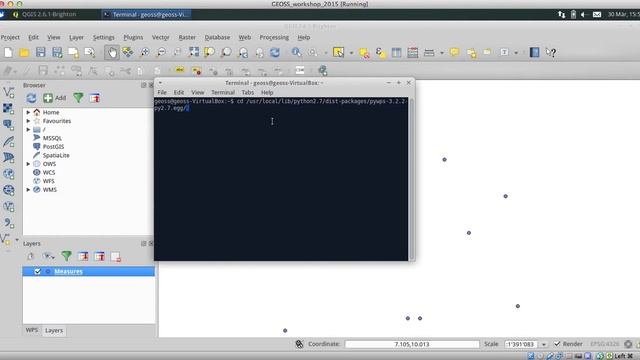Click Add Raster Layer sidebar icon
Screen dimensions: 640x360
pyautogui.click(x=8, y=108)
